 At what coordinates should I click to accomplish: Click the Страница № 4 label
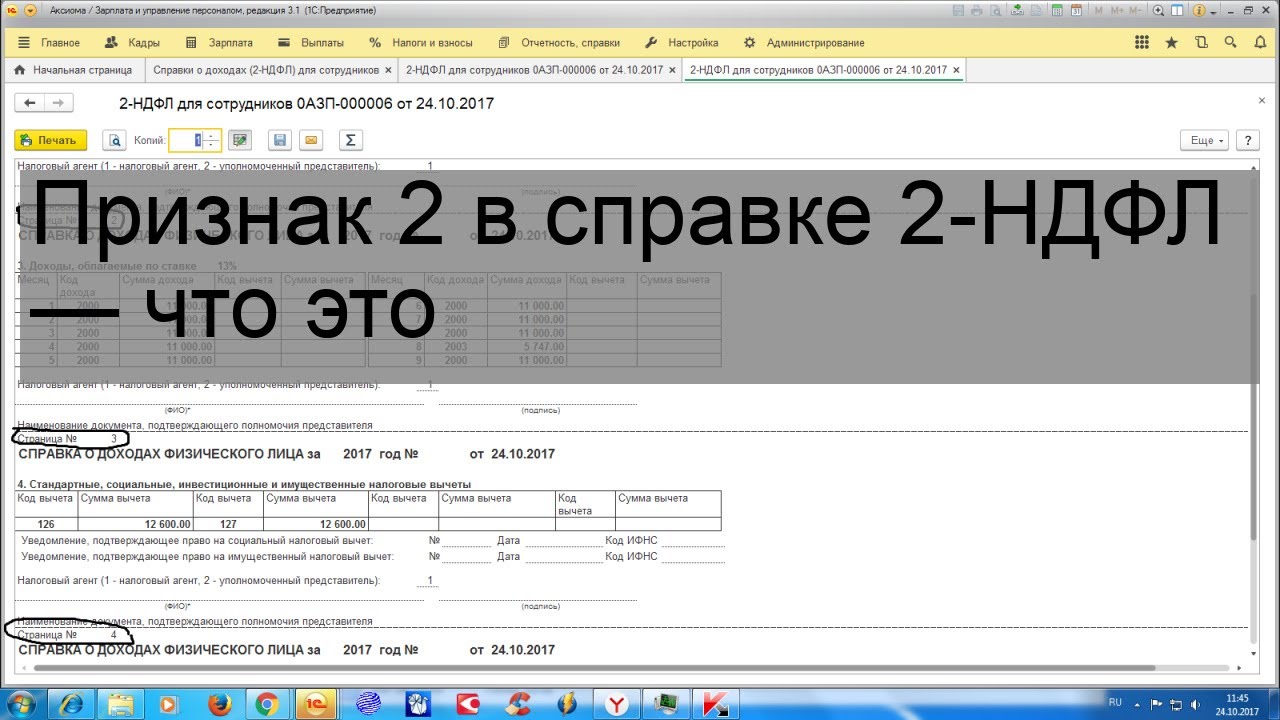click(x=67, y=635)
